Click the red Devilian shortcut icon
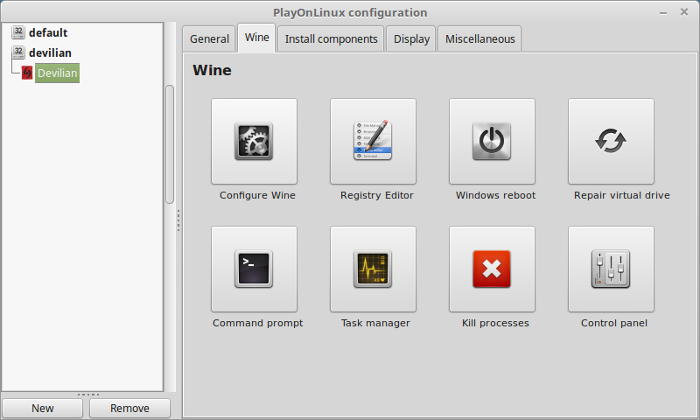The width and height of the screenshot is (700, 420). click(x=27, y=73)
